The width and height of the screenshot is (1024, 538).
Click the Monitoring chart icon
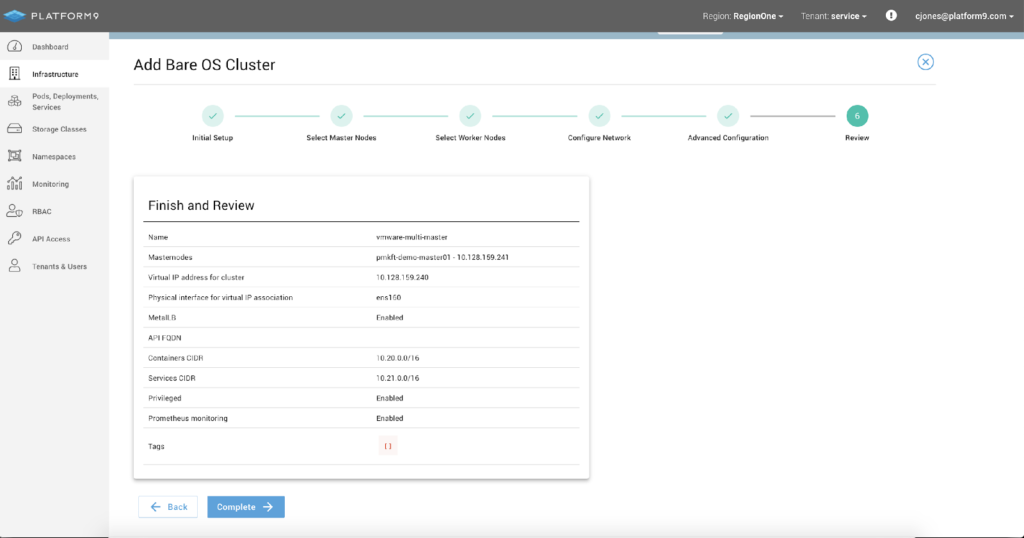click(x=15, y=184)
